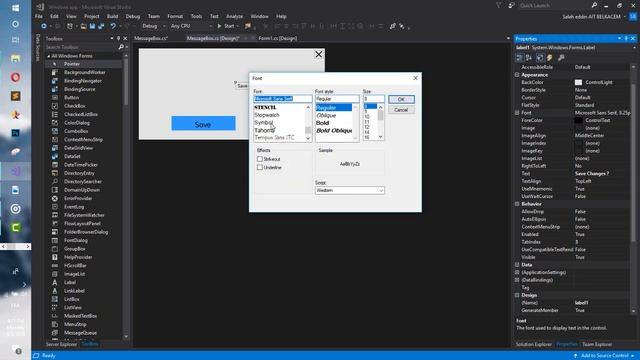Image resolution: width=640 pixels, height=360 pixels.
Task: Enable the Underline checkbox
Action: [260, 167]
